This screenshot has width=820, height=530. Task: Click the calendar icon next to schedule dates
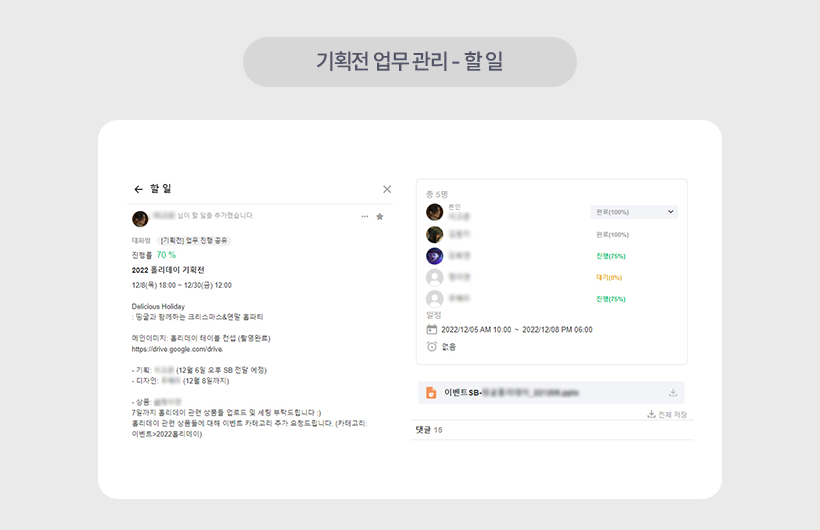coord(432,329)
